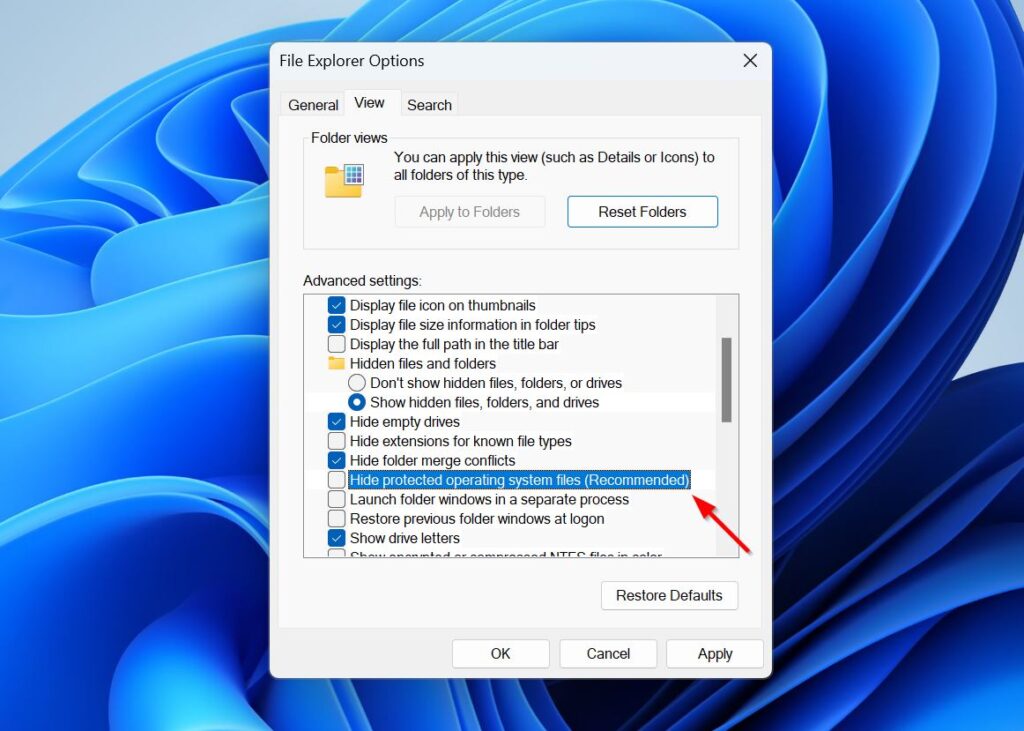
Task: Disable Hide folder merge conflicts
Action: pyautogui.click(x=337, y=460)
